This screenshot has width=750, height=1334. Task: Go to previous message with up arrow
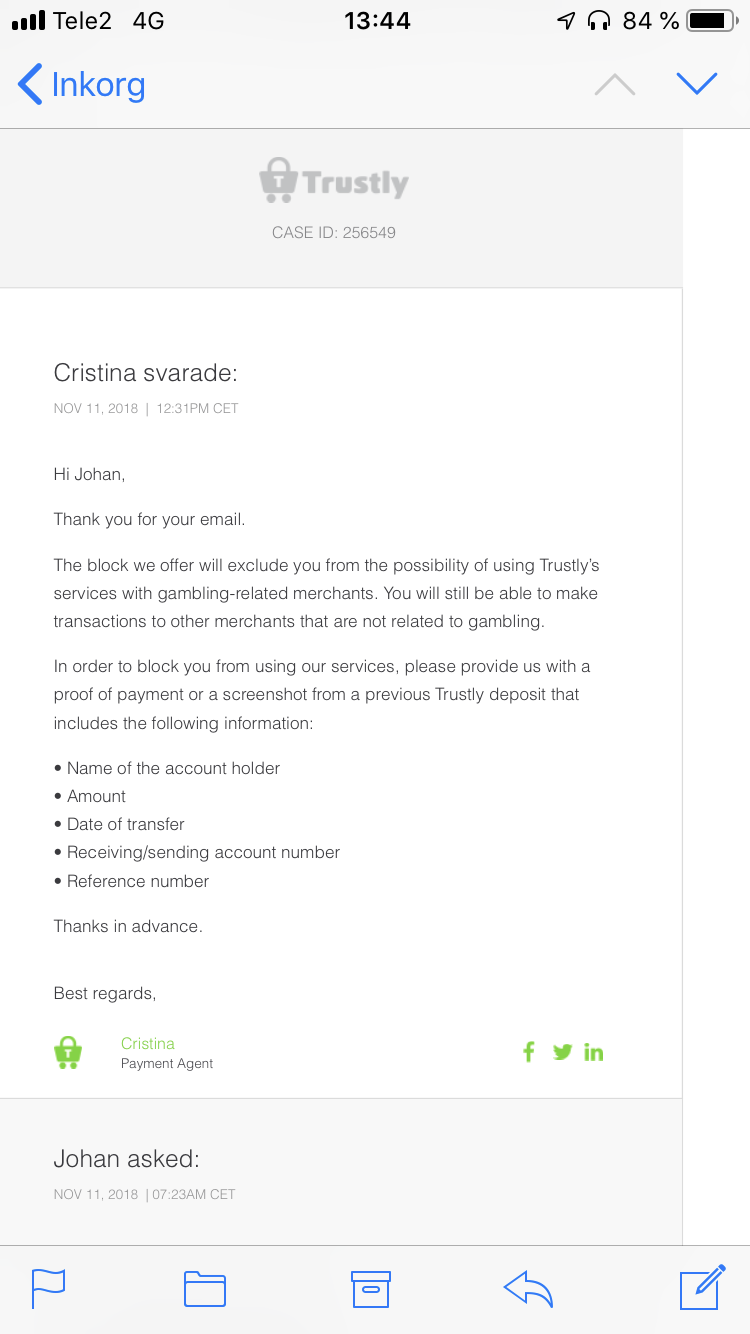coord(614,85)
